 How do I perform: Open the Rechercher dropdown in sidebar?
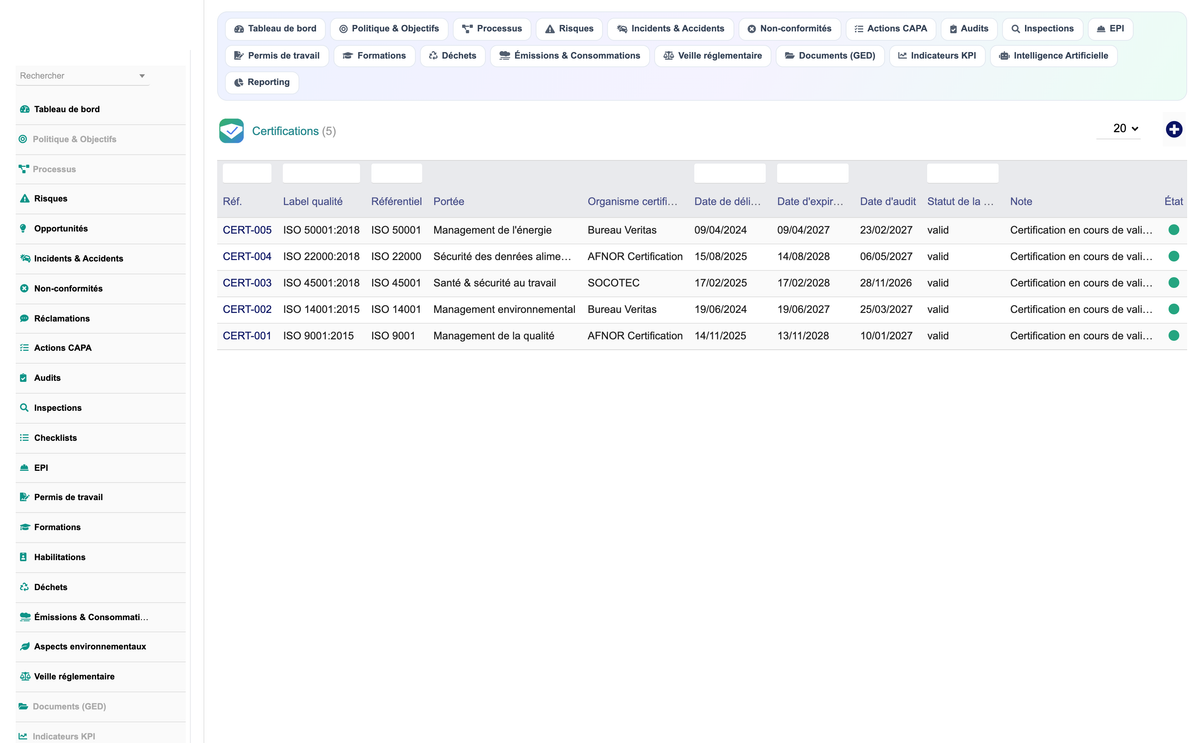tap(83, 76)
